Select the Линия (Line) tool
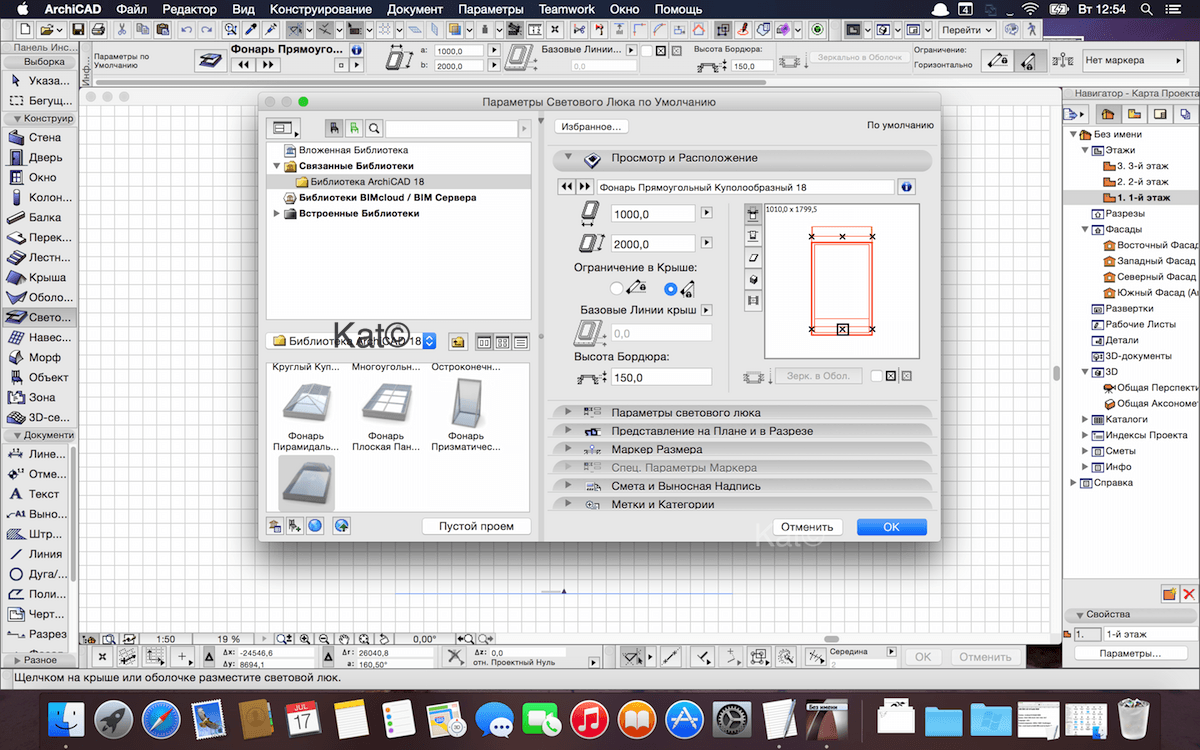This screenshot has width=1200, height=750. tap(36, 553)
